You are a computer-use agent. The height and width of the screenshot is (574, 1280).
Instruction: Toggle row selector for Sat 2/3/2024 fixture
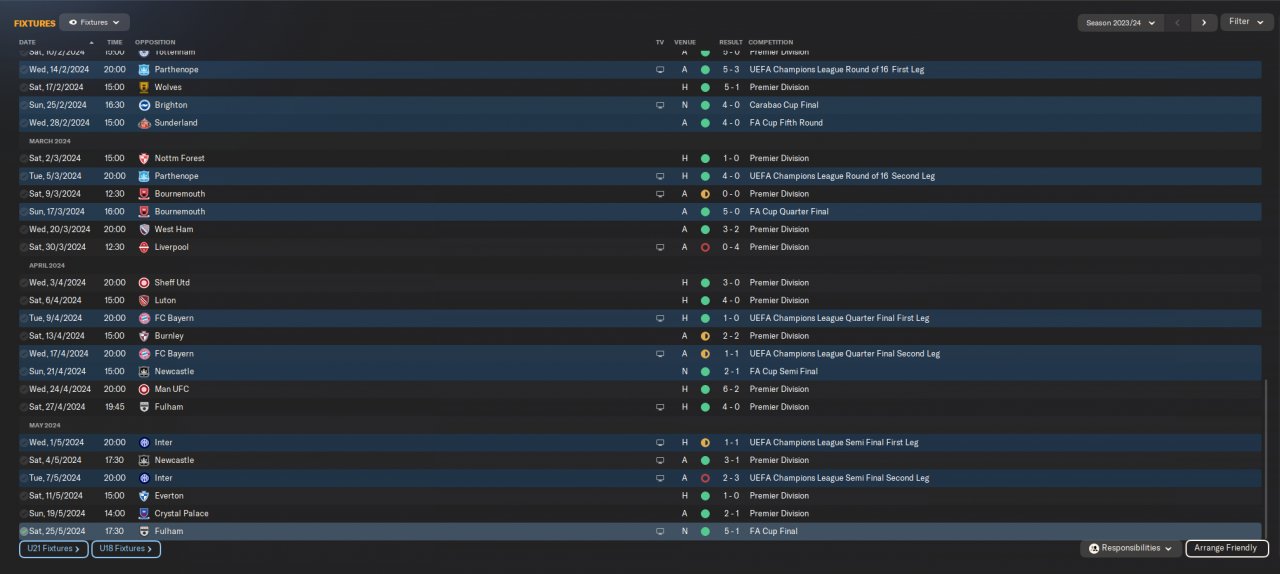pyautogui.click(x=24, y=159)
